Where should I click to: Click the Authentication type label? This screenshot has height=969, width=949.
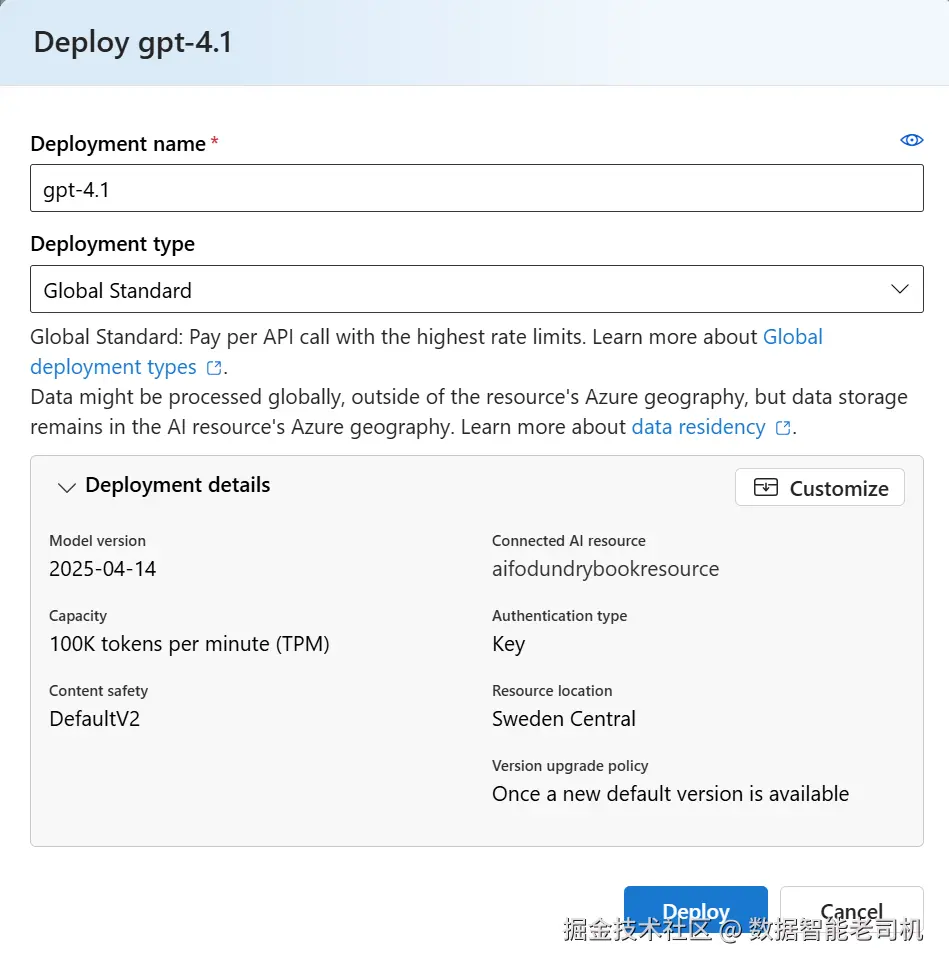pos(559,616)
